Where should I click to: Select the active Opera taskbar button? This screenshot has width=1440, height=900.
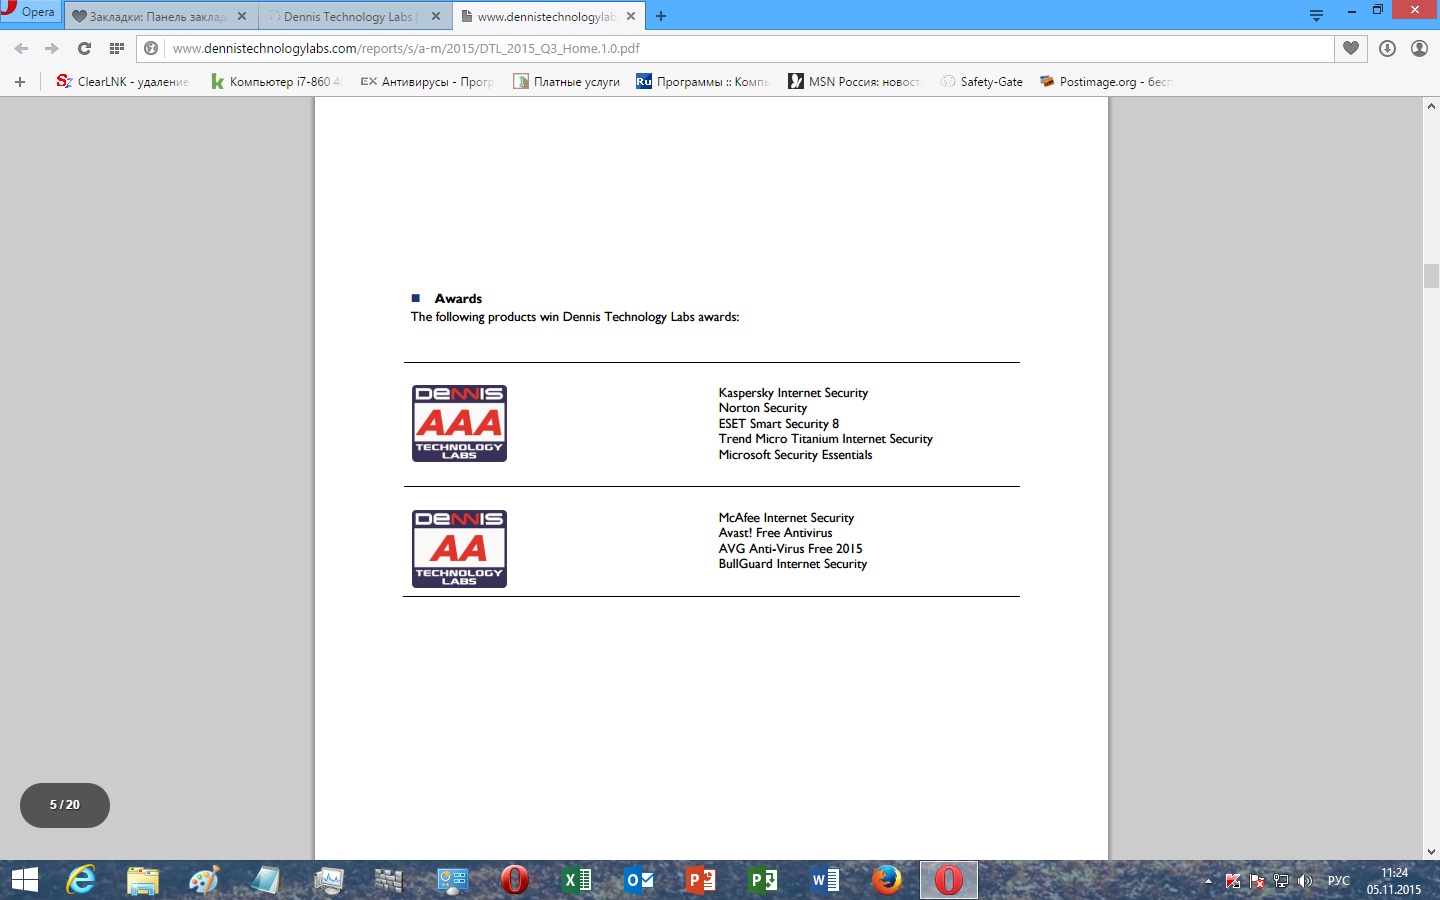(x=948, y=880)
